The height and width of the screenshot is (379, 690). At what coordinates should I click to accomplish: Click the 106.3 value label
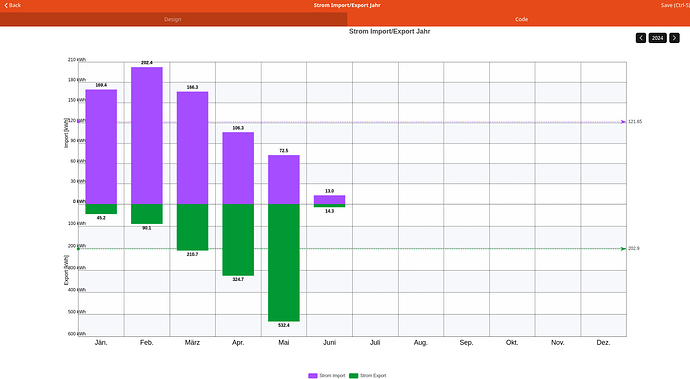click(238, 128)
